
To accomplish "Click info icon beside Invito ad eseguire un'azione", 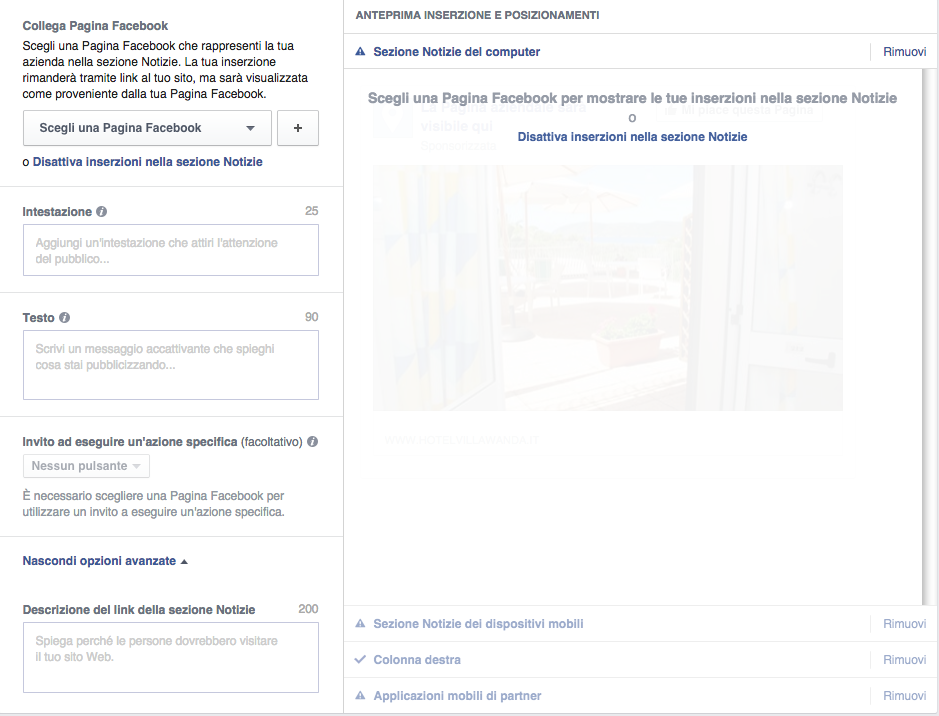I will [x=313, y=442].
